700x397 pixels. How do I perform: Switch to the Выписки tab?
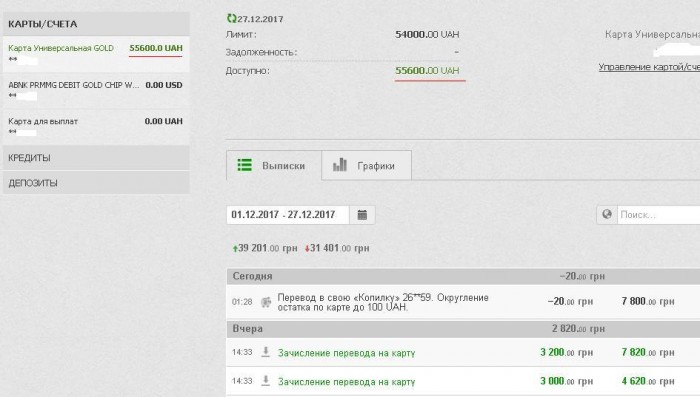coord(274,165)
